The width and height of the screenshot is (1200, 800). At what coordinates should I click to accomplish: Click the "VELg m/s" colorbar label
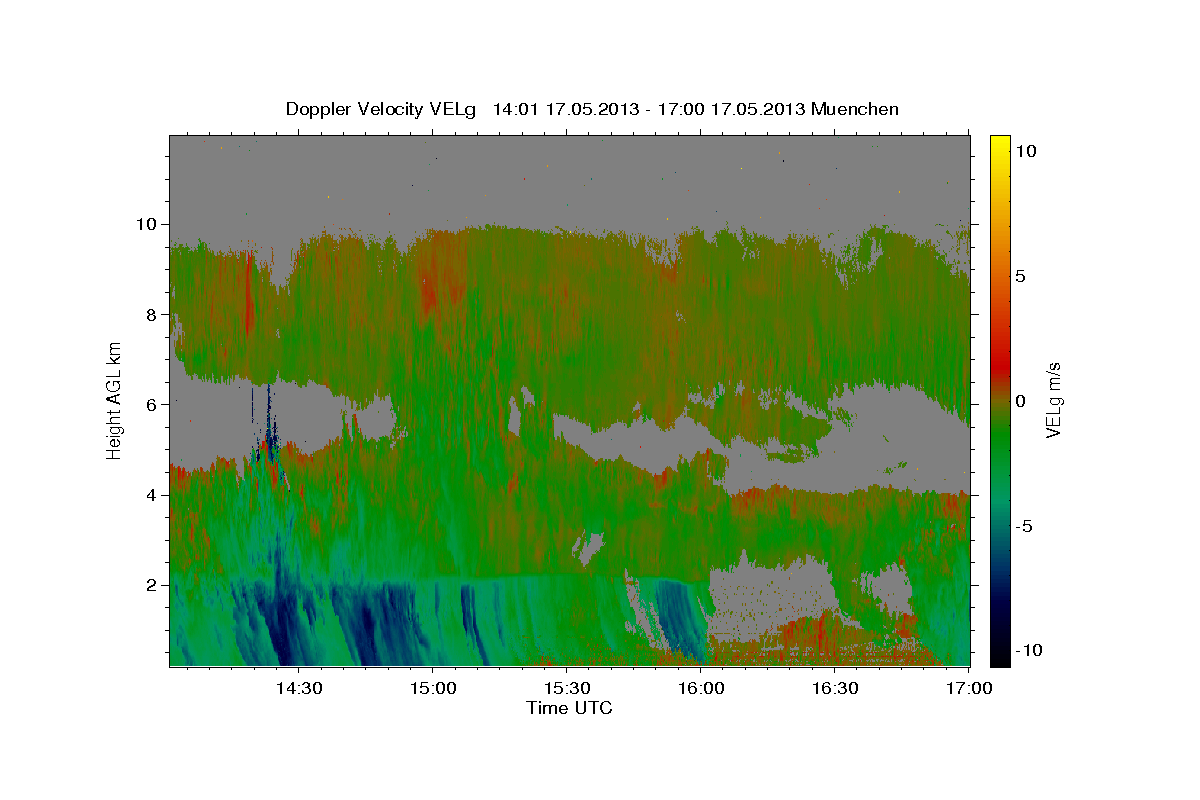coord(1054,400)
